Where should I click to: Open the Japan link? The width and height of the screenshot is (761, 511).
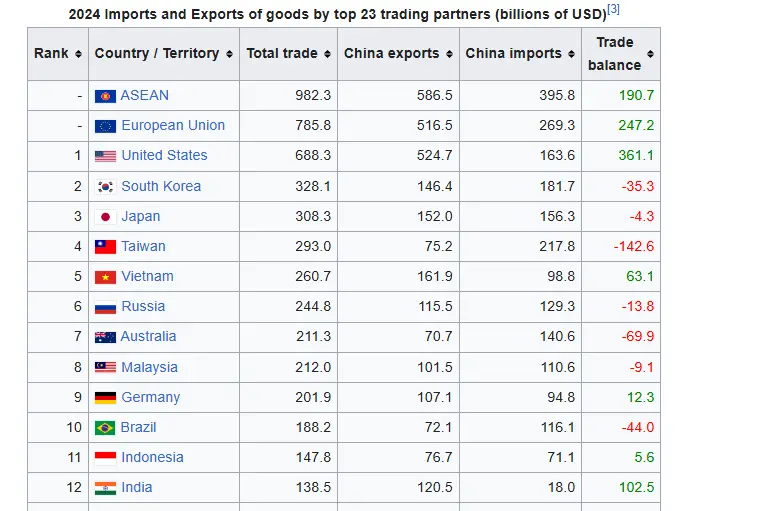tap(141, 216)
